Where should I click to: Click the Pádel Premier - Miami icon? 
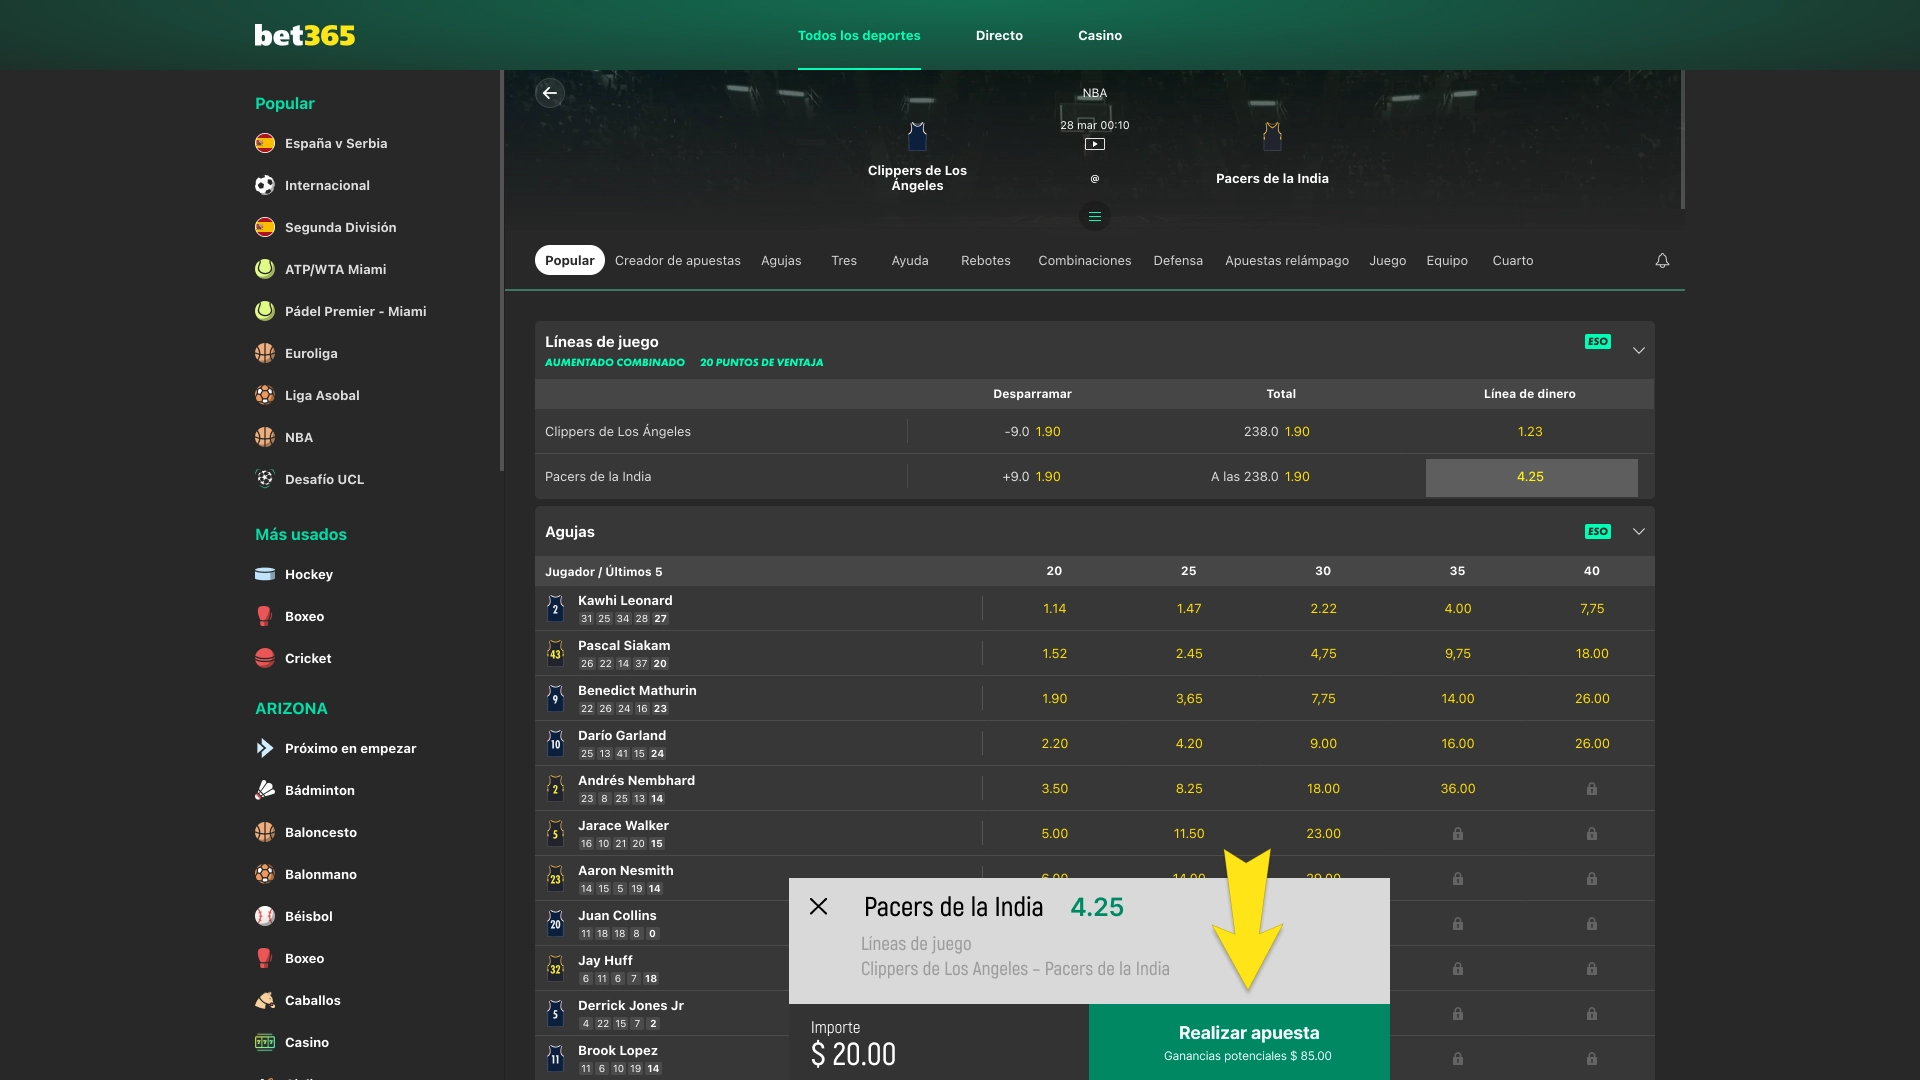pyautogui.click(x=265, y=311)
